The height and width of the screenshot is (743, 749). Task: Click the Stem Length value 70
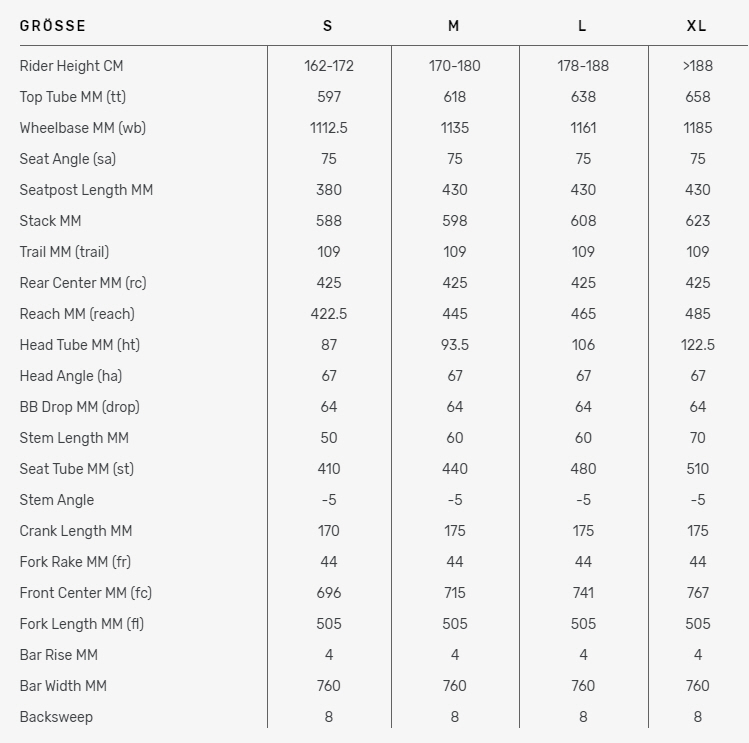697,438
